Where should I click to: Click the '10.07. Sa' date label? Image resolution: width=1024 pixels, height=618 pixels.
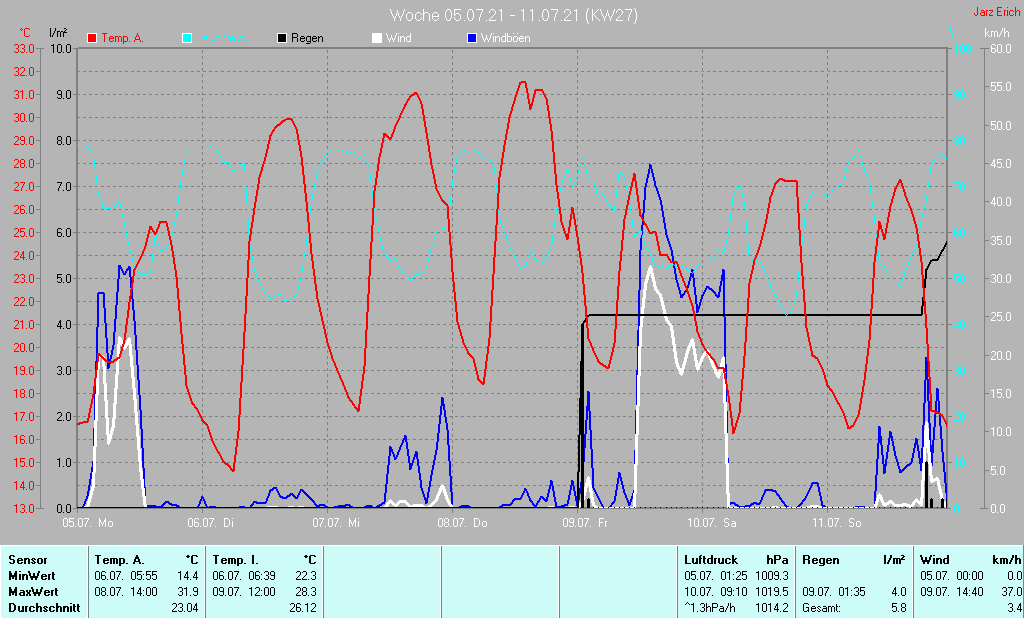coord(711,523)
